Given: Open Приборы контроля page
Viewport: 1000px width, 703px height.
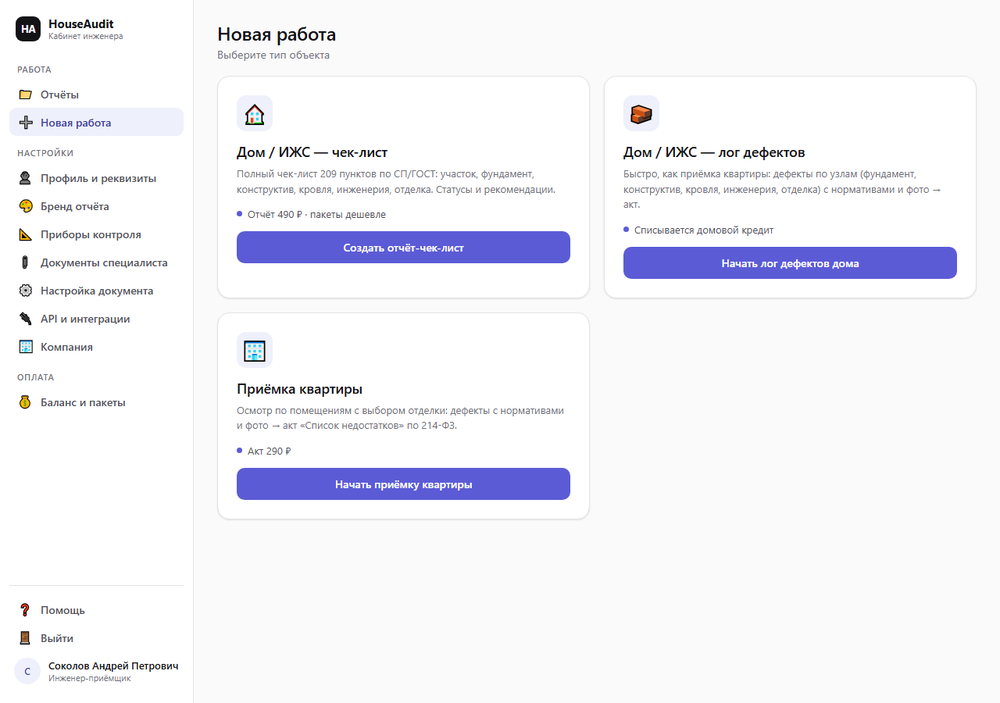Looking at the screenshot, I should coord(96,234).
